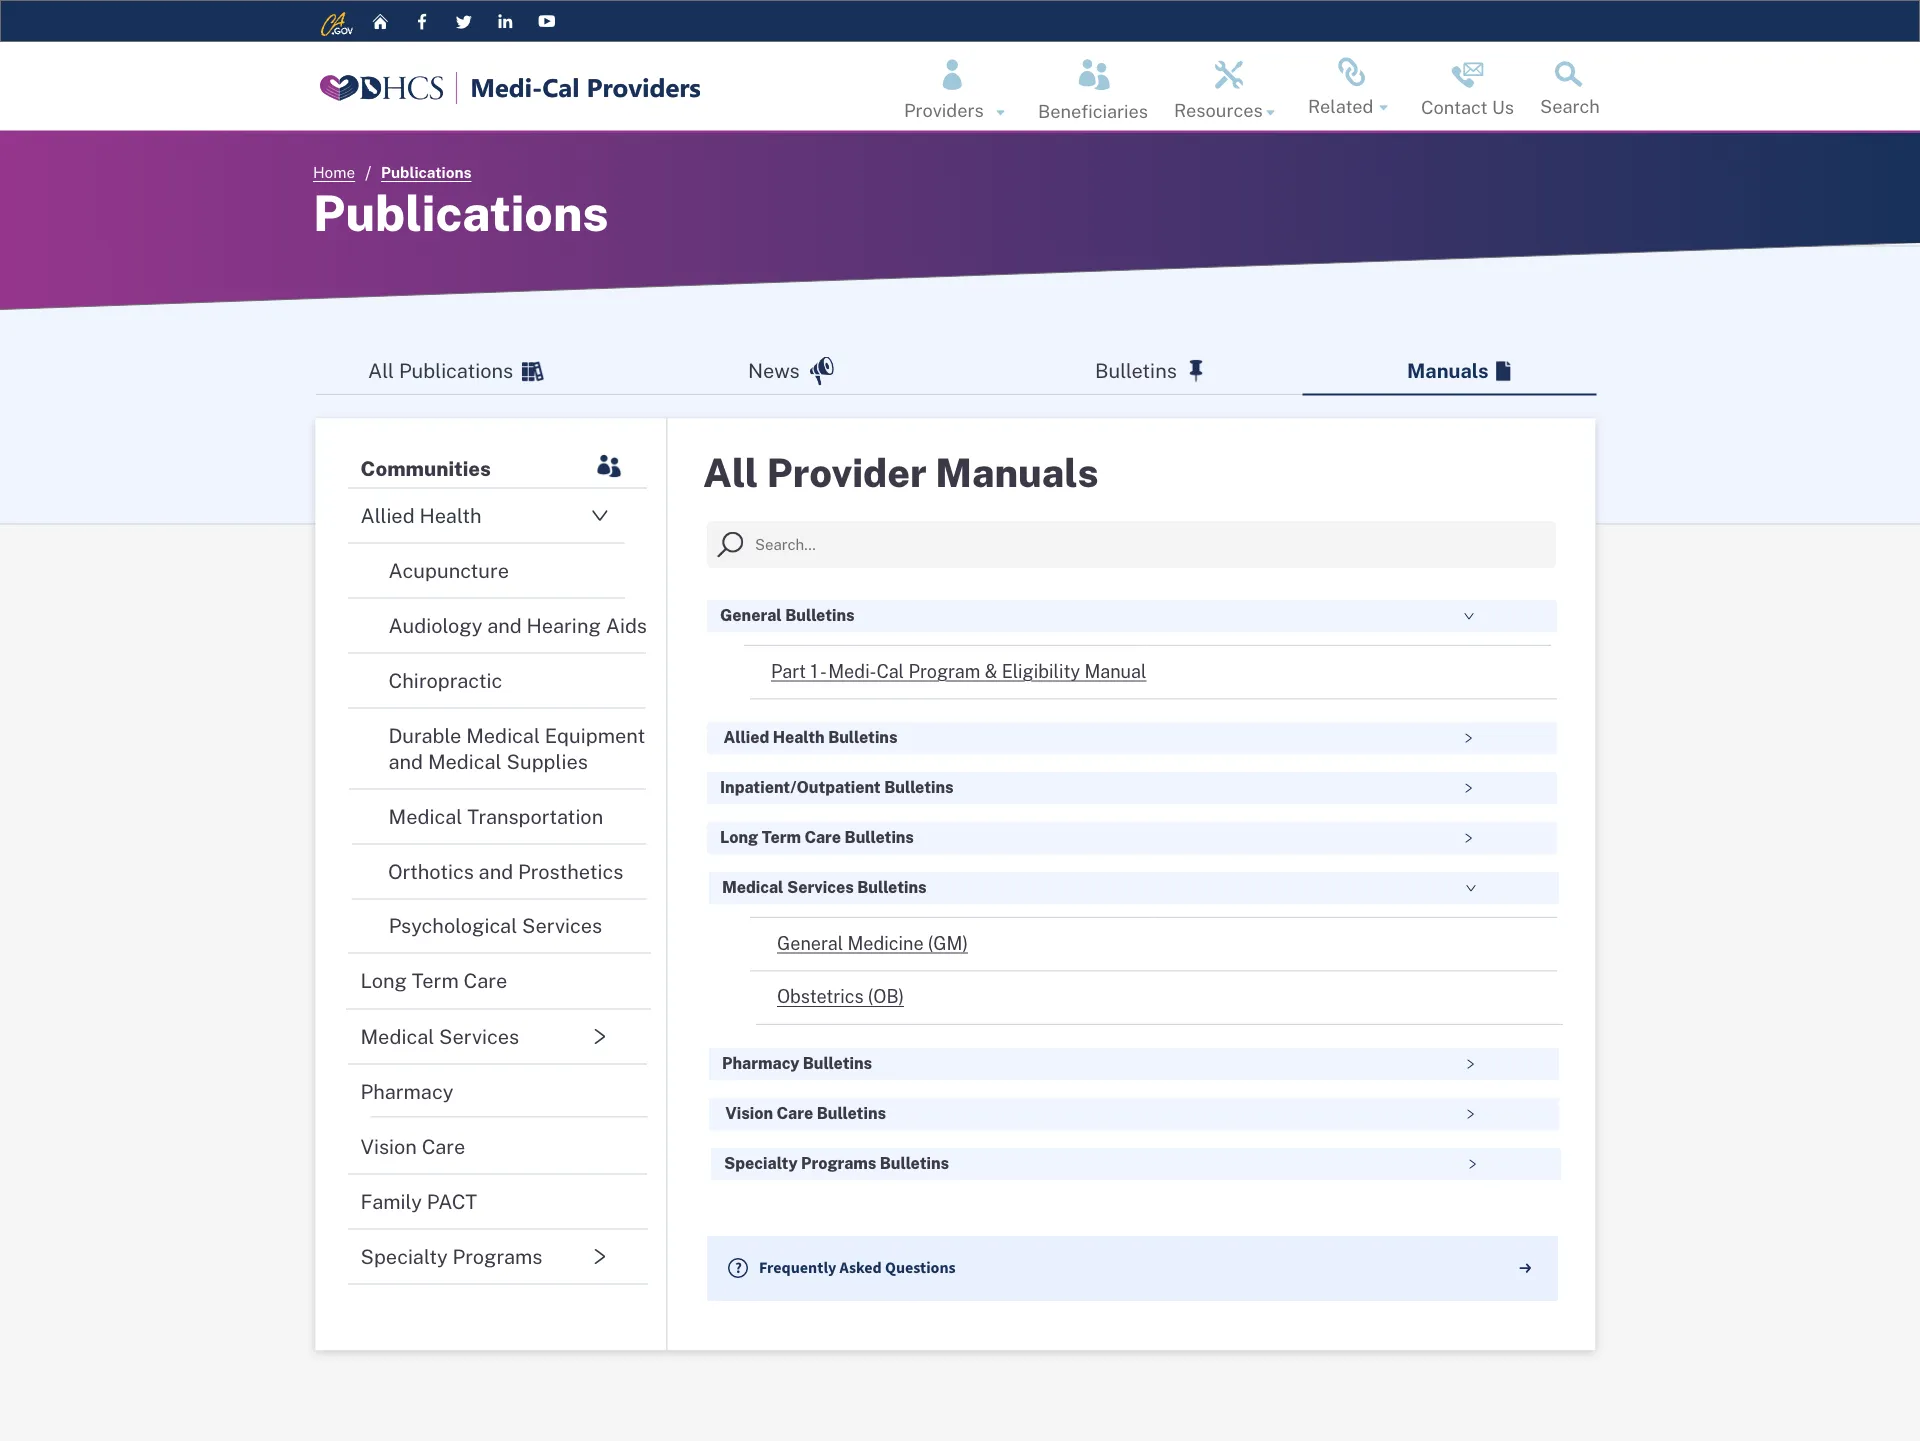Viewport: 1920px width, 1441px height.
Task: Open the Related navigation dropdown
Action: [1347, 88]
